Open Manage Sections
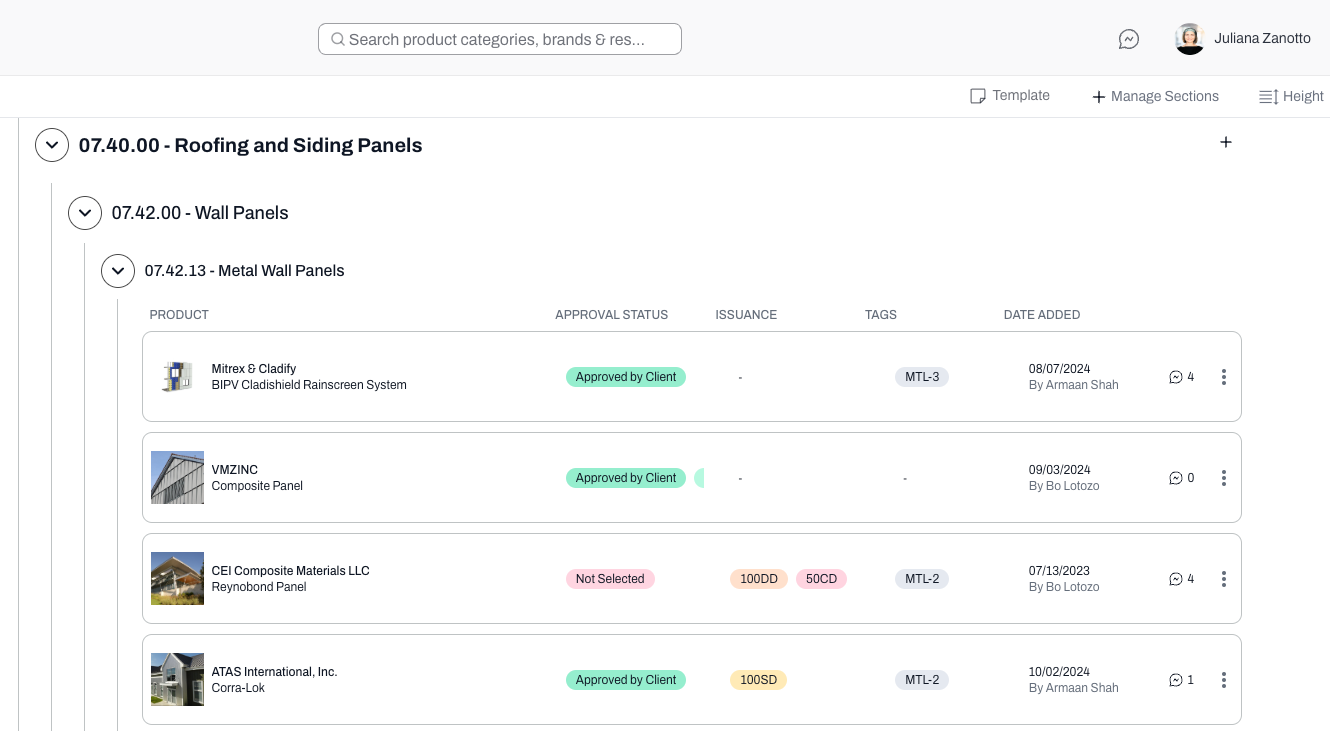The width and height of the screenshot is (1330, 731). point(1155,97)
